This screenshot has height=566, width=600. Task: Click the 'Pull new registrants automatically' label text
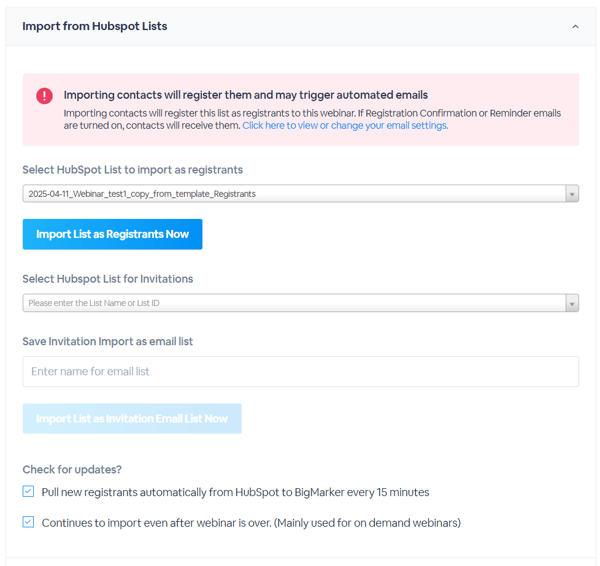tap(235, 492)
